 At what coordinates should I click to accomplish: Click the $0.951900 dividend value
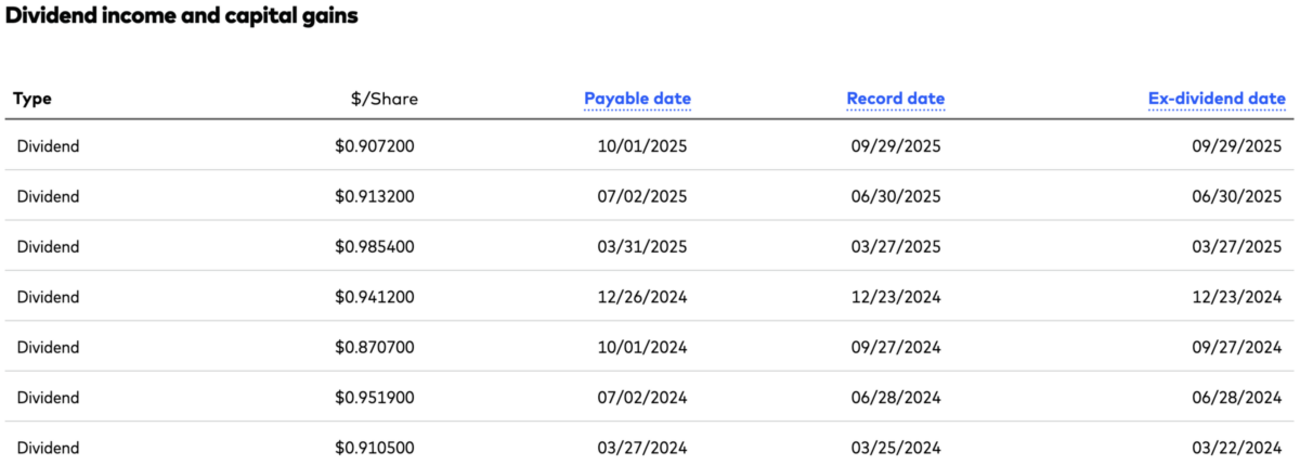[375, 397]
